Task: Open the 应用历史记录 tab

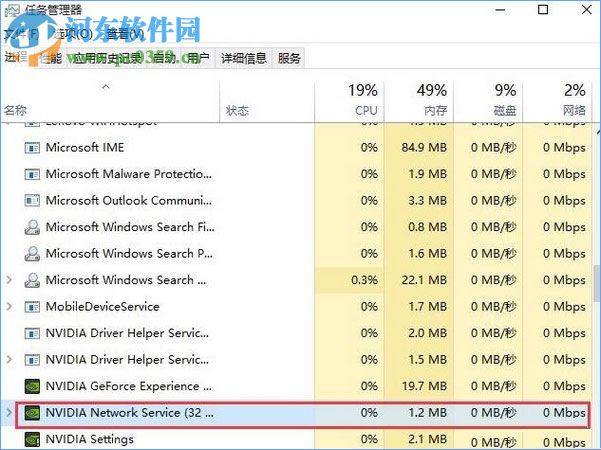Action: pyautogui.click(x=107, y=58)
